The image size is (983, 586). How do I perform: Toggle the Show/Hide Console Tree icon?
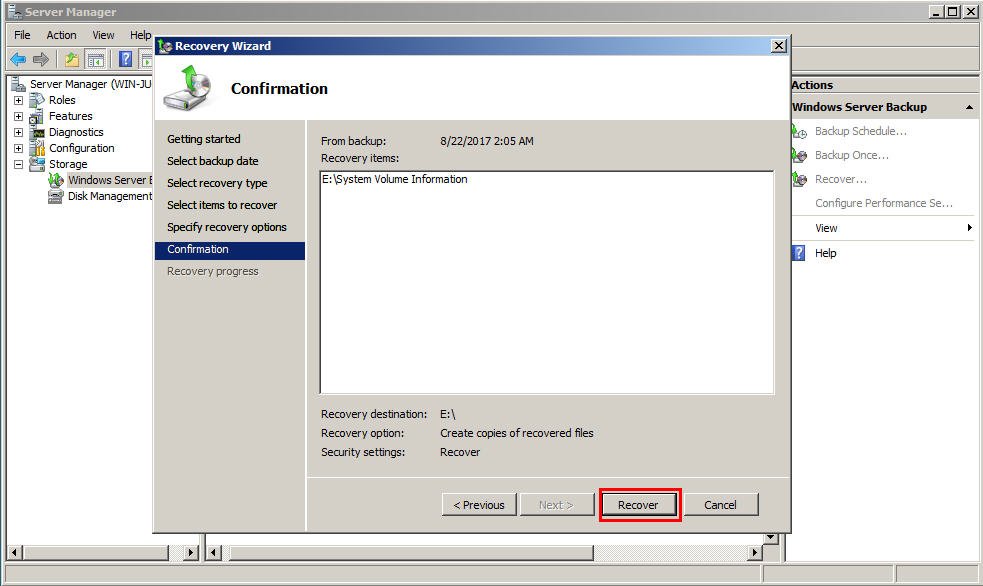coord(95,60)
